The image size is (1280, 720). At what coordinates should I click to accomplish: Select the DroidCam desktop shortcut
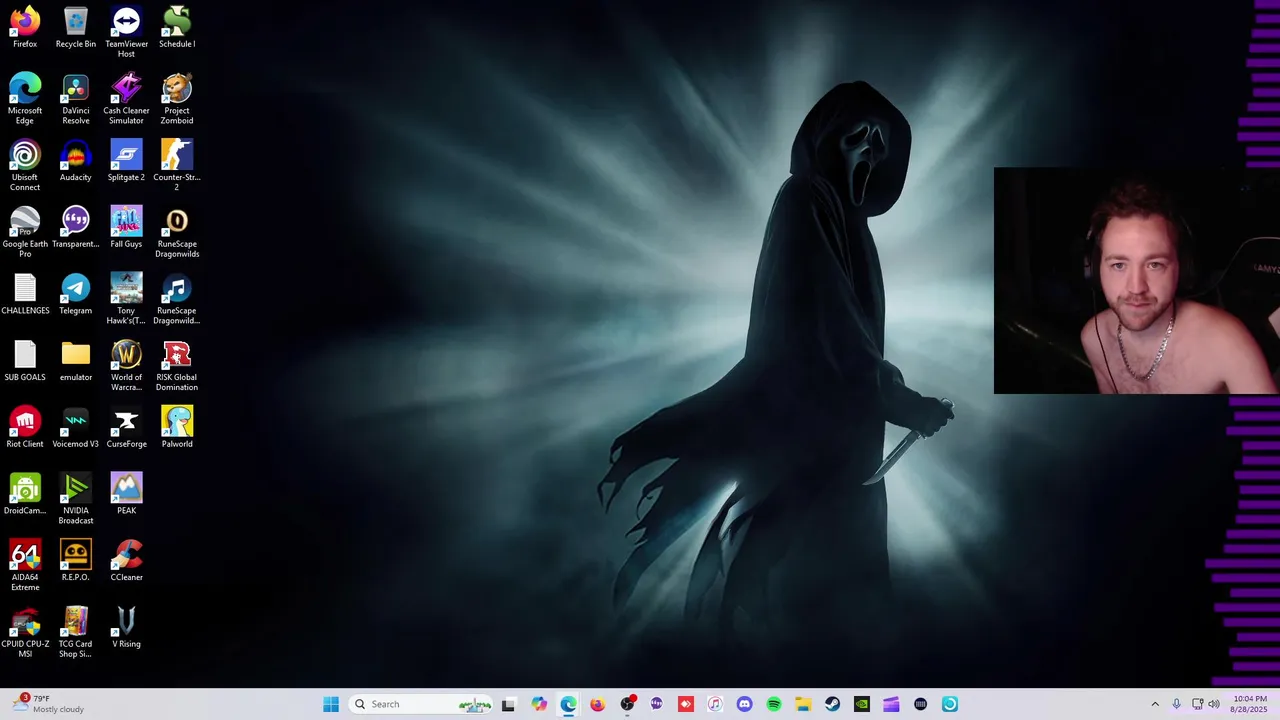click(x=25, y=494)
